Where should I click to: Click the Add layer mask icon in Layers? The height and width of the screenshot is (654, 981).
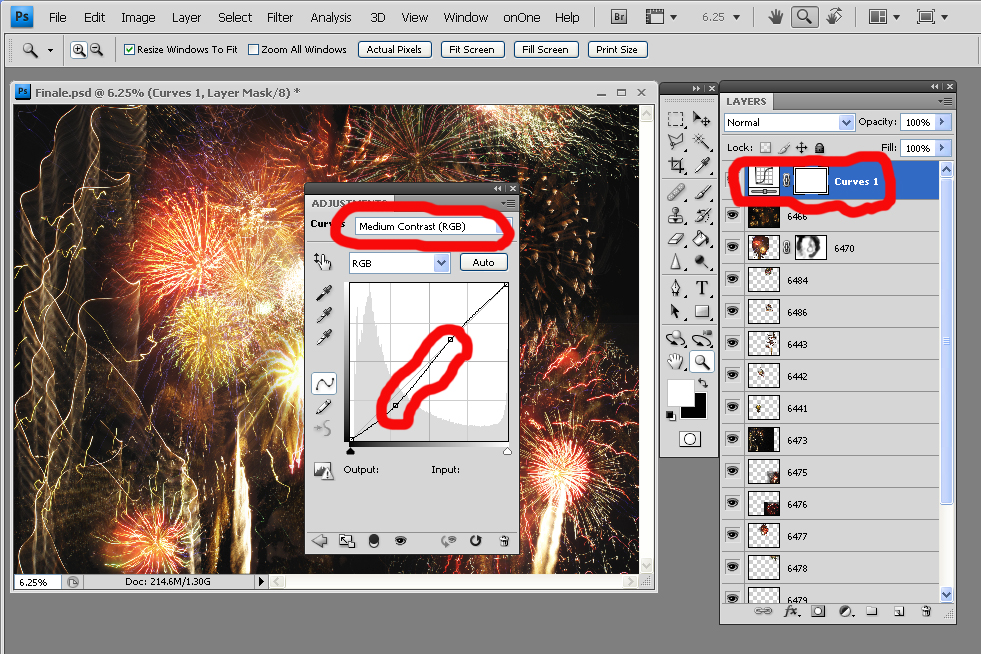point(818,610)
